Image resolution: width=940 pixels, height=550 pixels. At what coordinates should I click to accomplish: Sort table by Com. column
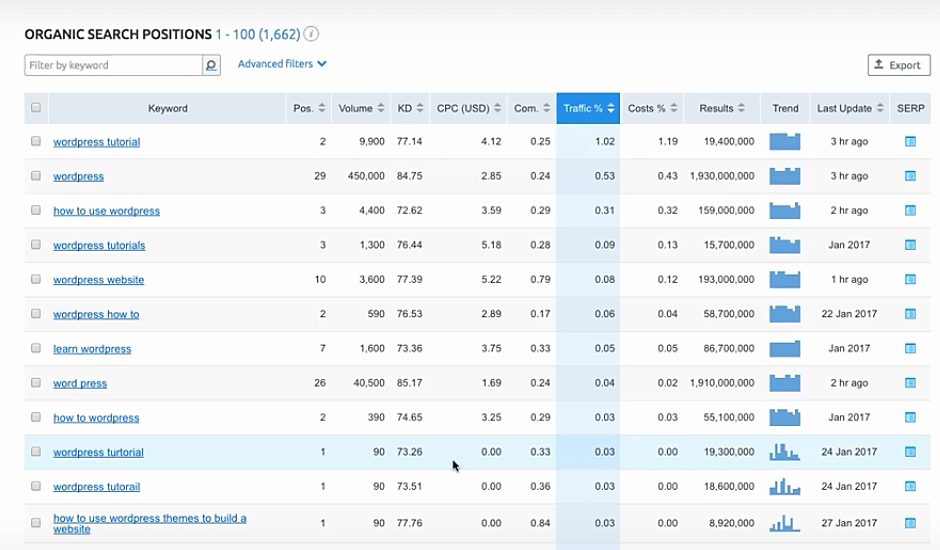(x=532, y=108)
